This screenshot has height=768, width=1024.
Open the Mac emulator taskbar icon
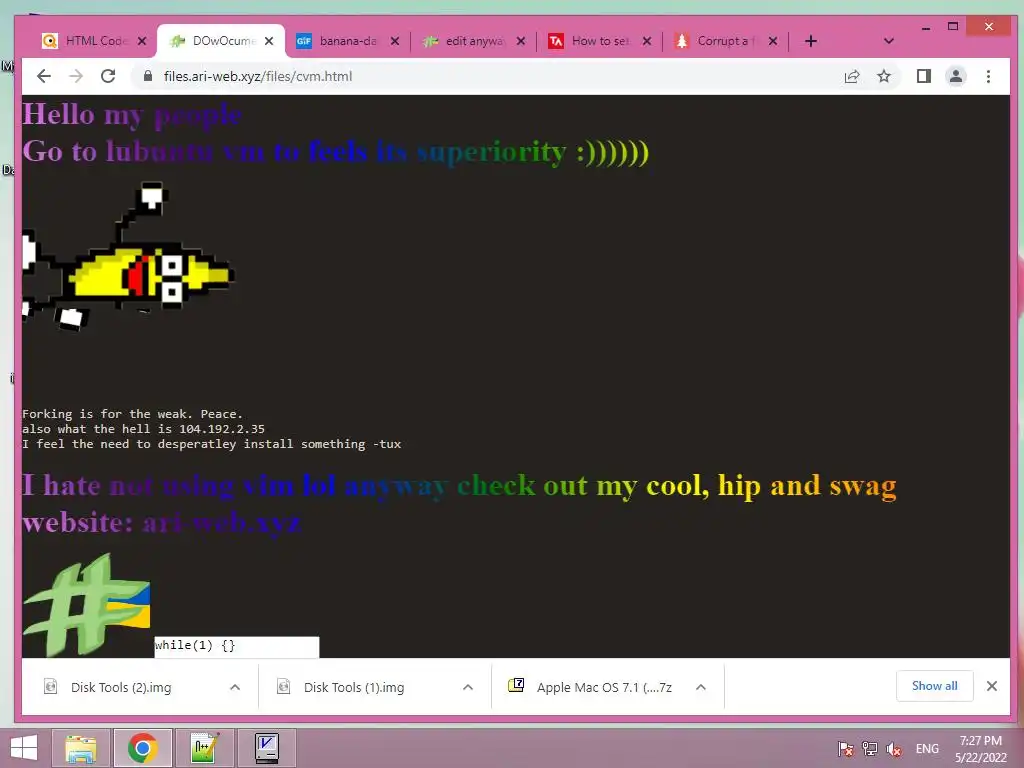pyautogui.click(x=266, y=748)
